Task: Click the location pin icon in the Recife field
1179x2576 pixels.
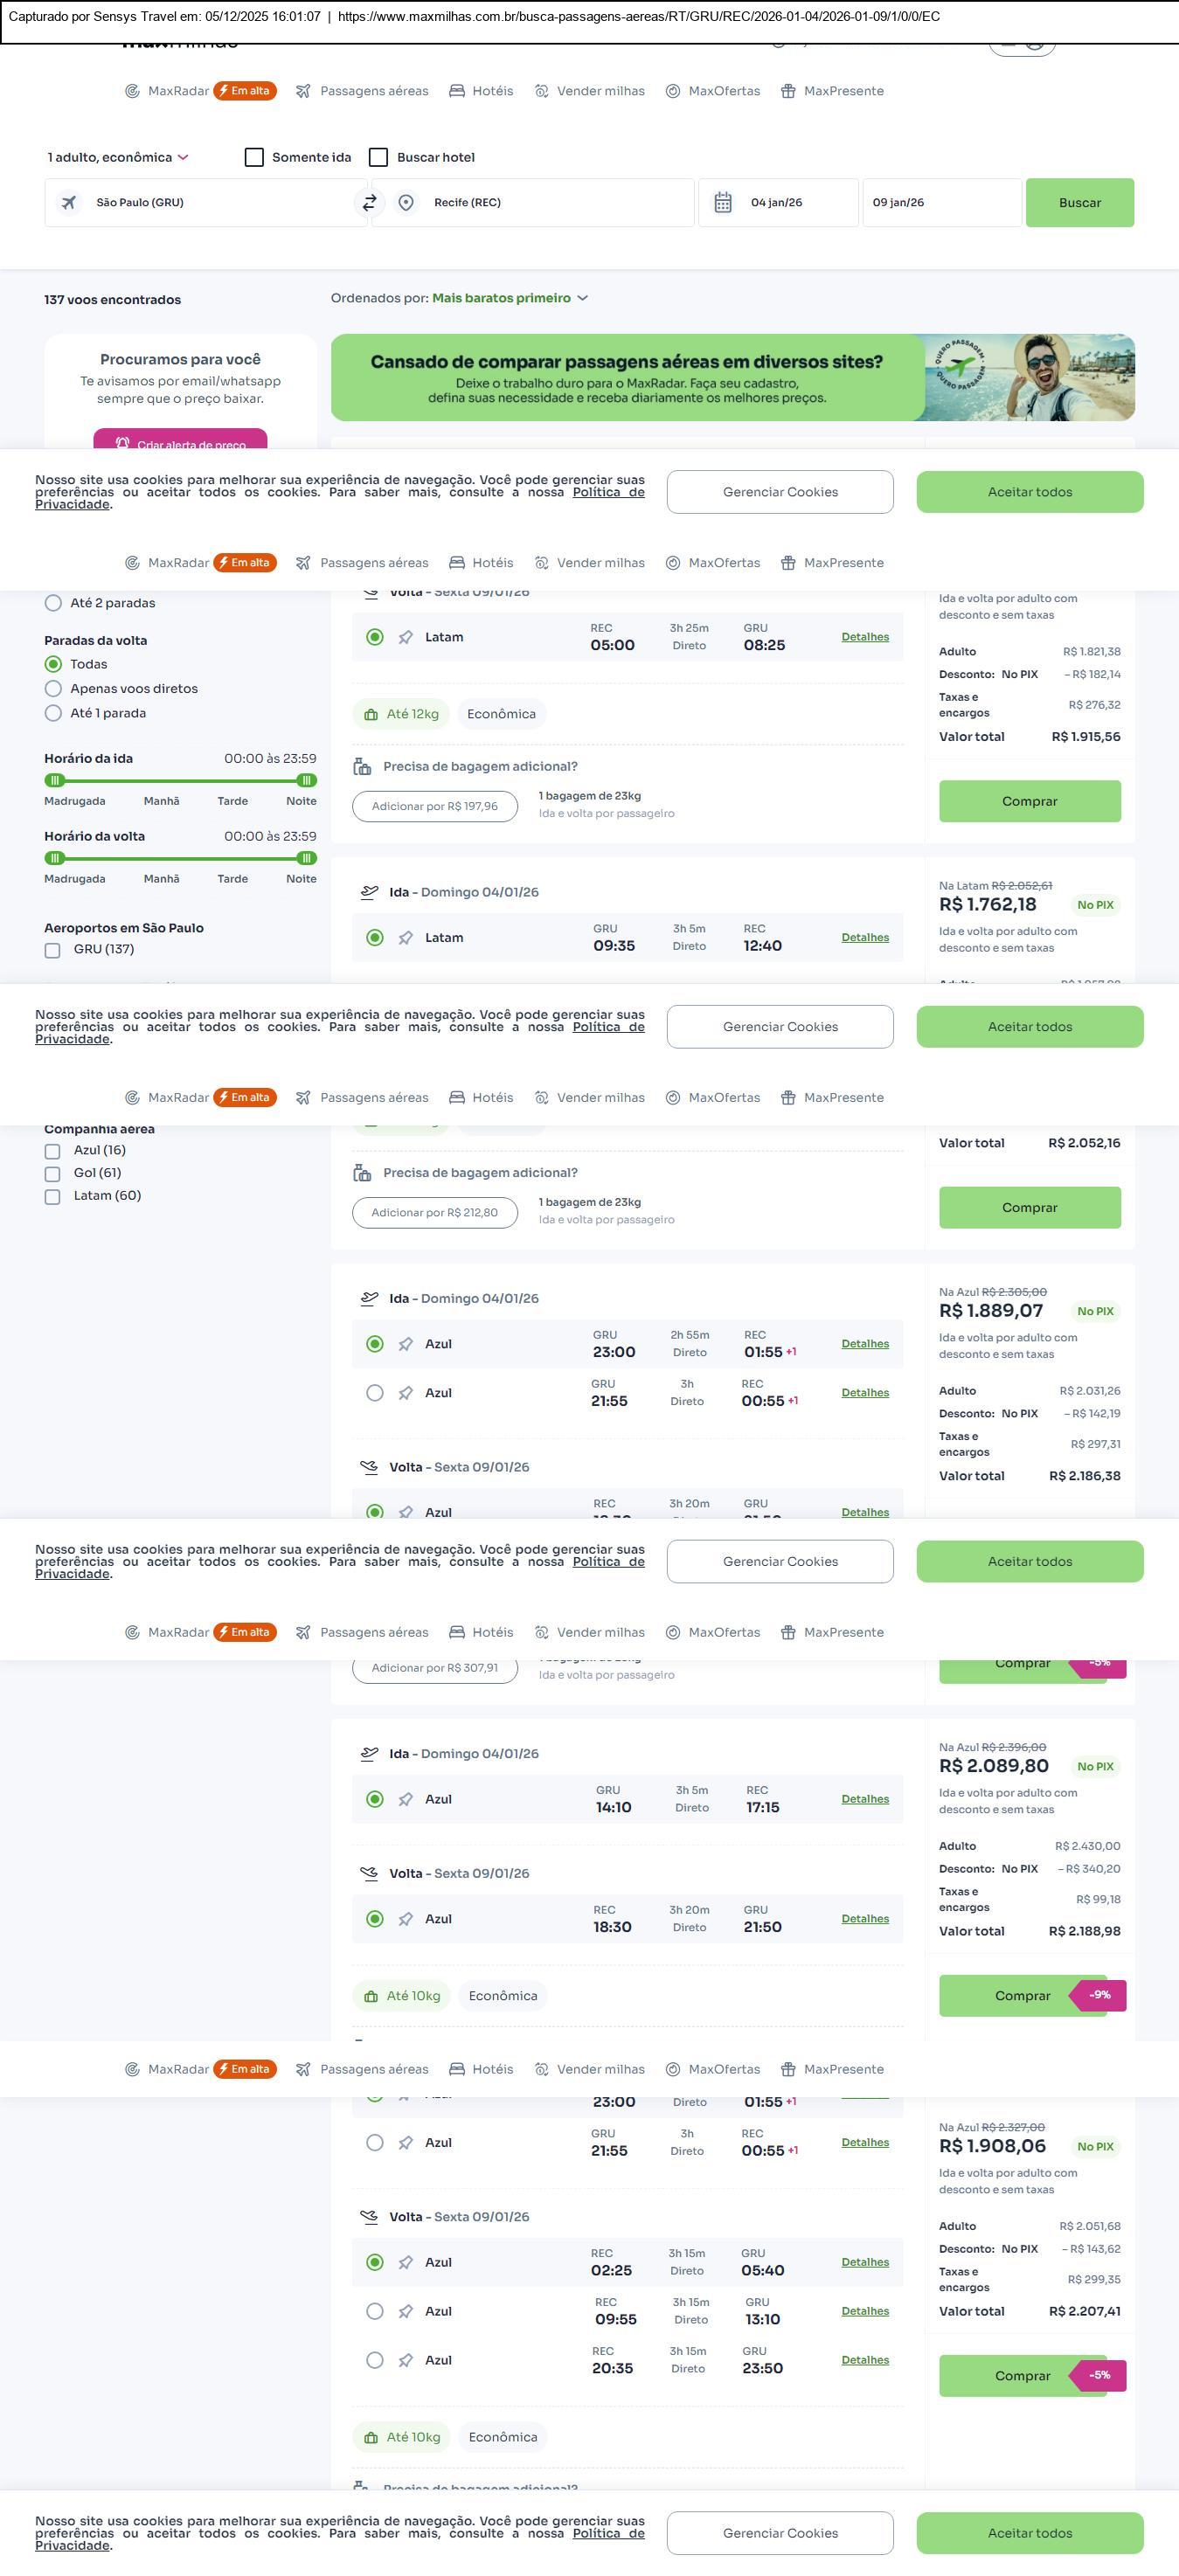Action: click(406, 203)
